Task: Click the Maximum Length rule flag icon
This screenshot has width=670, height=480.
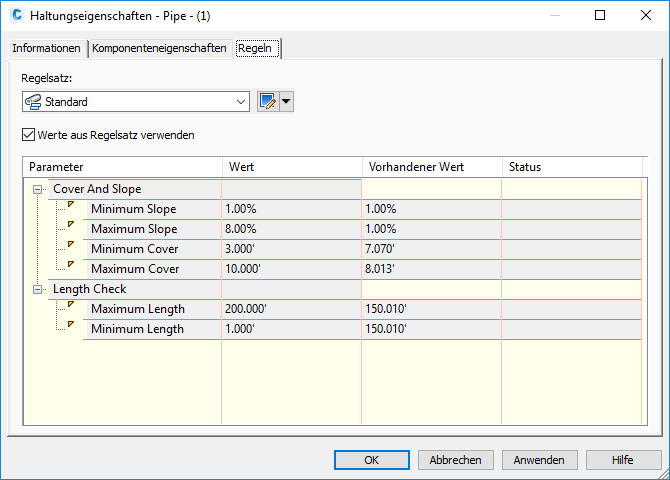Action: 70,305
